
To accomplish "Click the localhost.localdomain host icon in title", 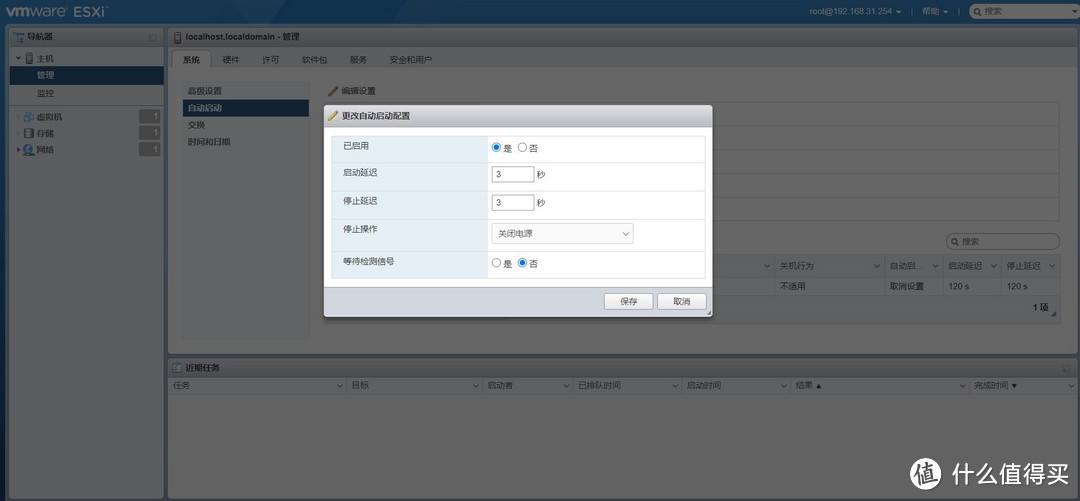I will click(x=178, y=37).
